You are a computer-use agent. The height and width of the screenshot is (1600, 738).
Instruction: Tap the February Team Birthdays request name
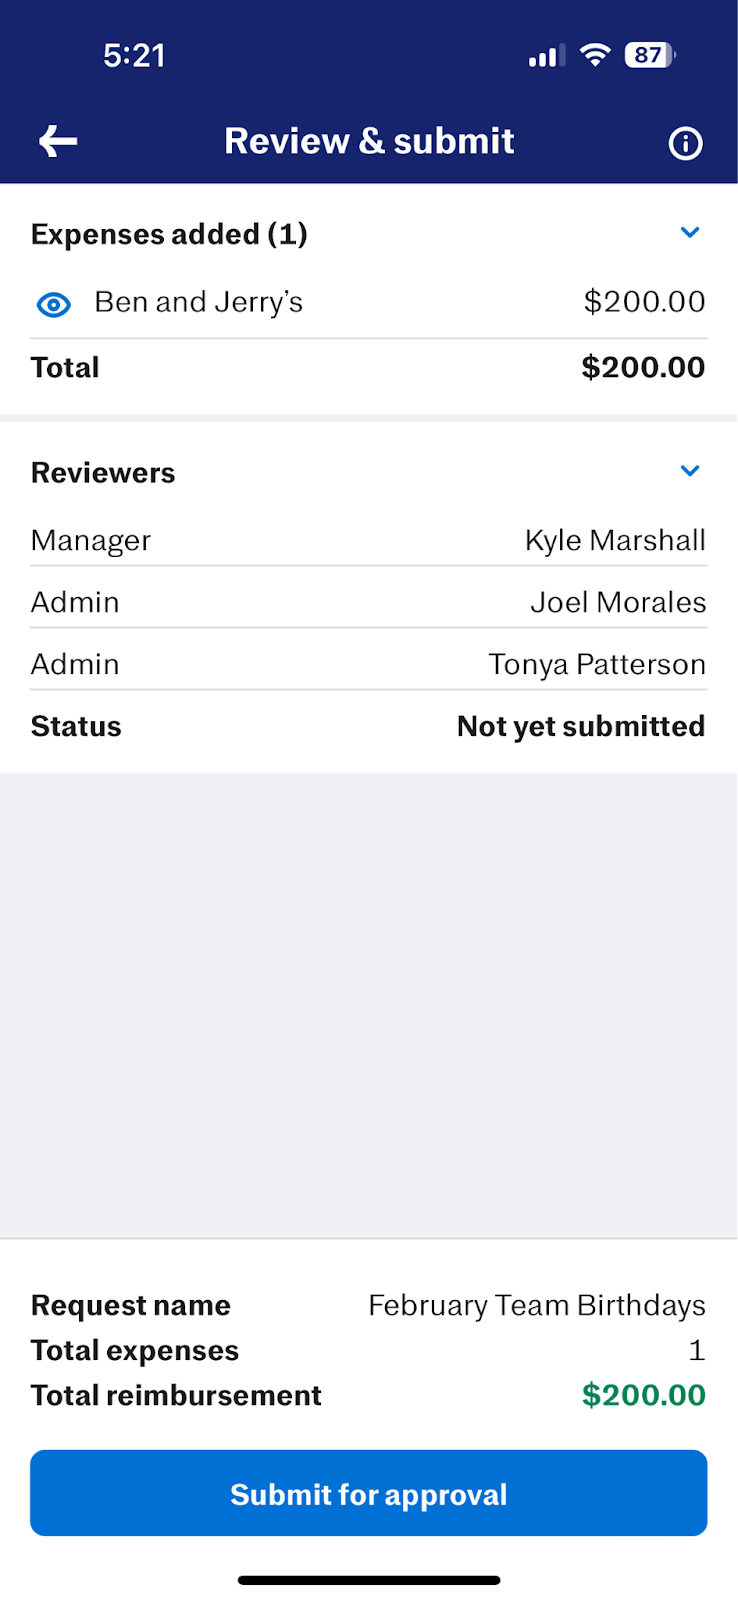click(x=537, y=1305)
